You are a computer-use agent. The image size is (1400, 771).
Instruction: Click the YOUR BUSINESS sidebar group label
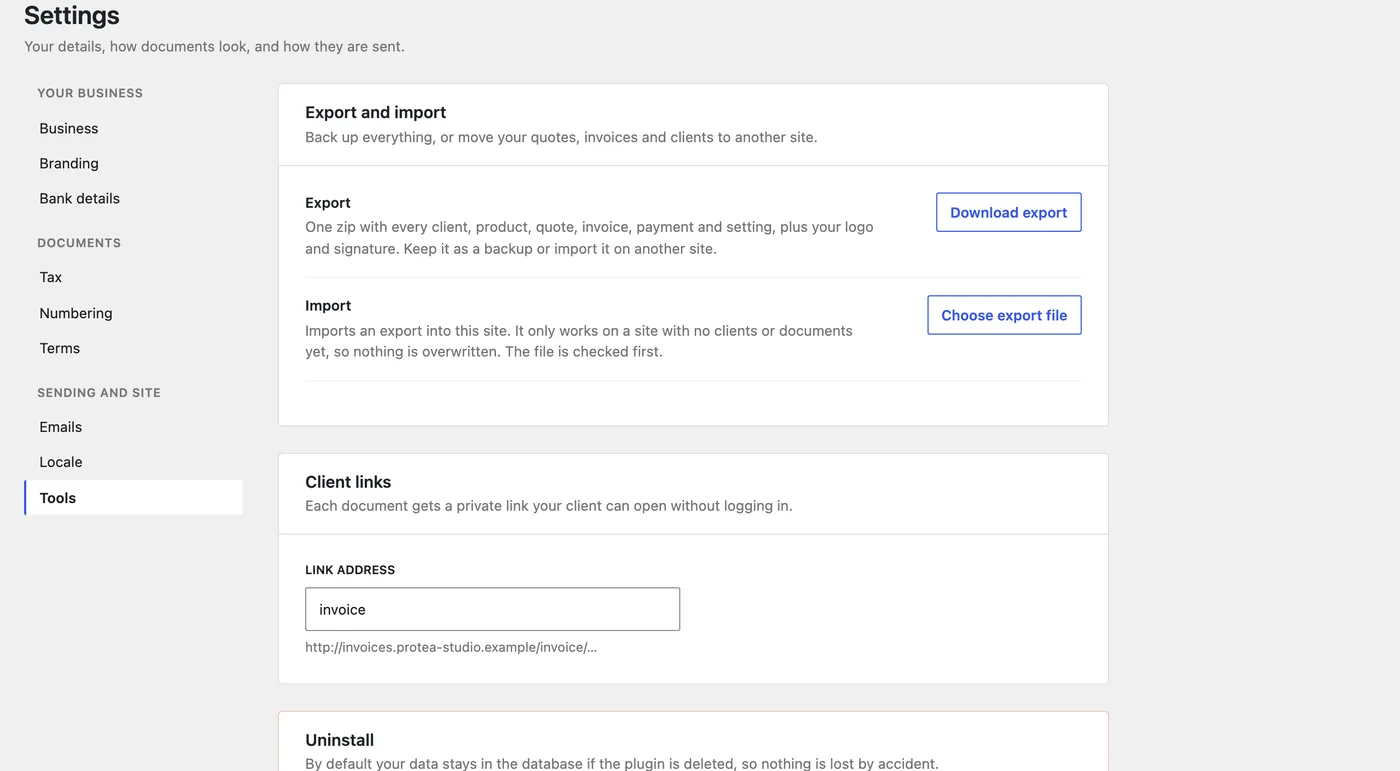[90, 93]
